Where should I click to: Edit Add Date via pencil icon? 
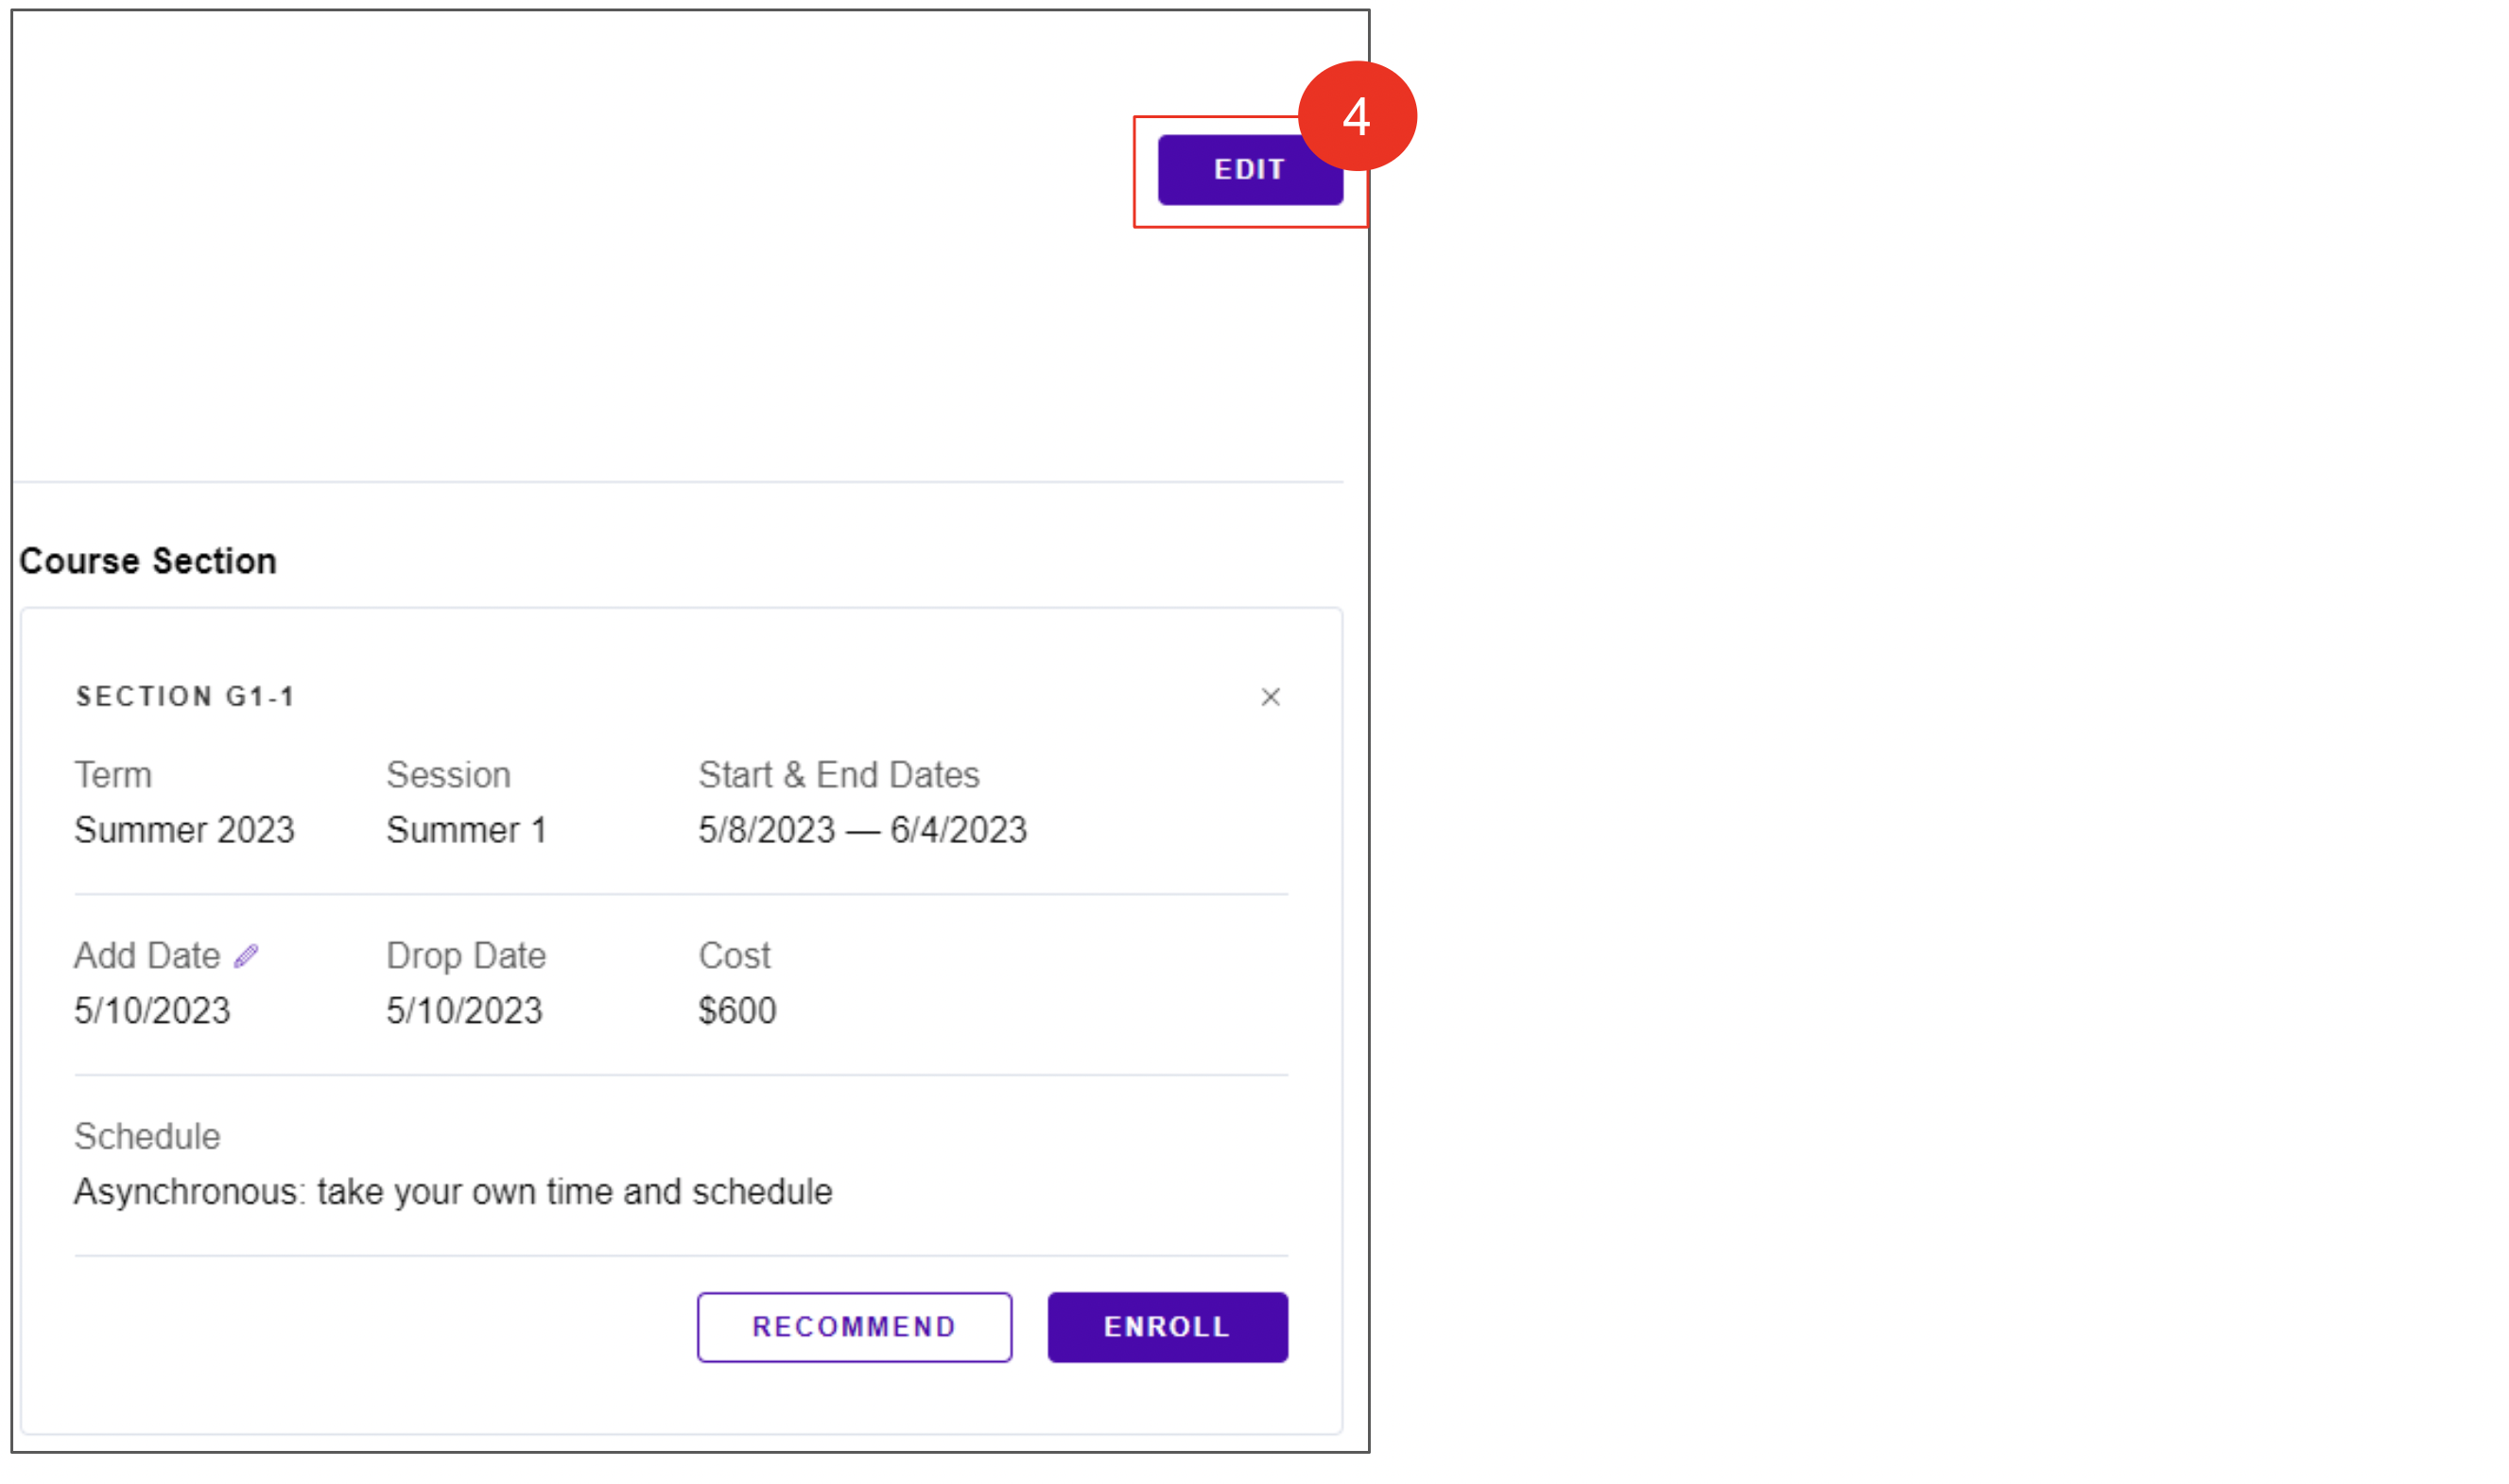pyautogui.click(x=246, y=956)
